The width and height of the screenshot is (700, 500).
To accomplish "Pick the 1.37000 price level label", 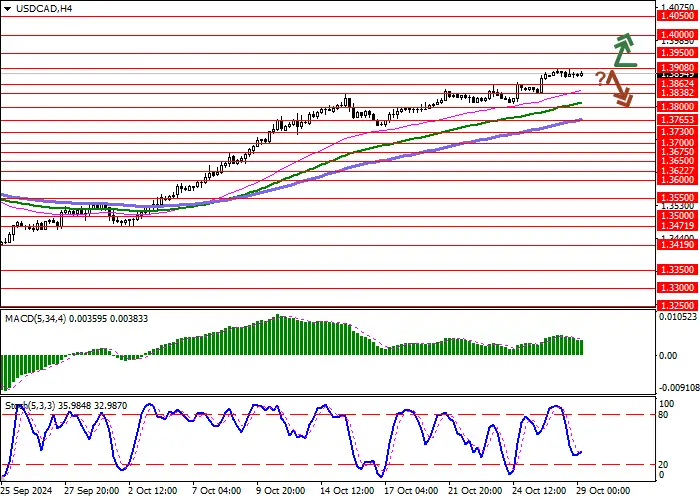I will click(x=677, y=143).
